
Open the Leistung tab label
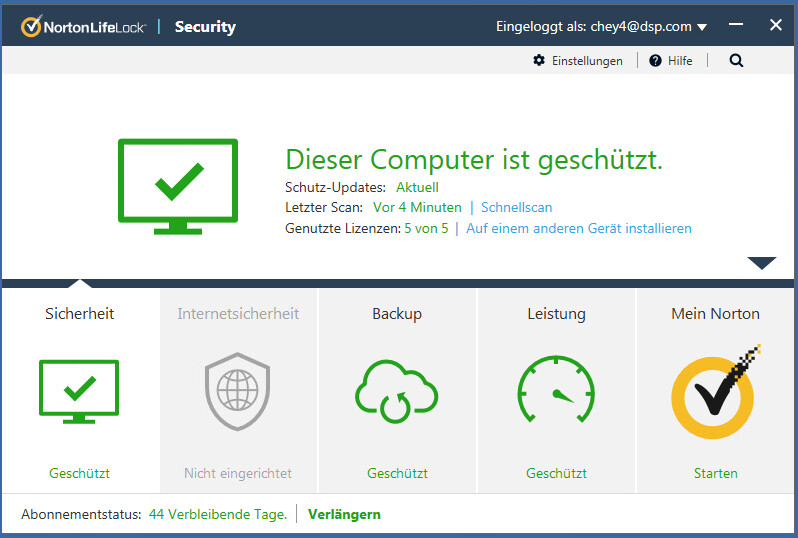coord(556,314)
